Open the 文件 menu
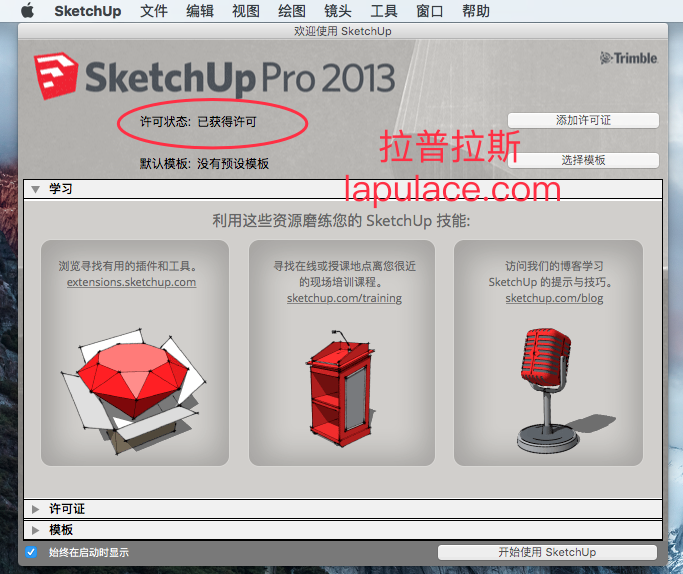The image size is (683, 574). [154, 11]
